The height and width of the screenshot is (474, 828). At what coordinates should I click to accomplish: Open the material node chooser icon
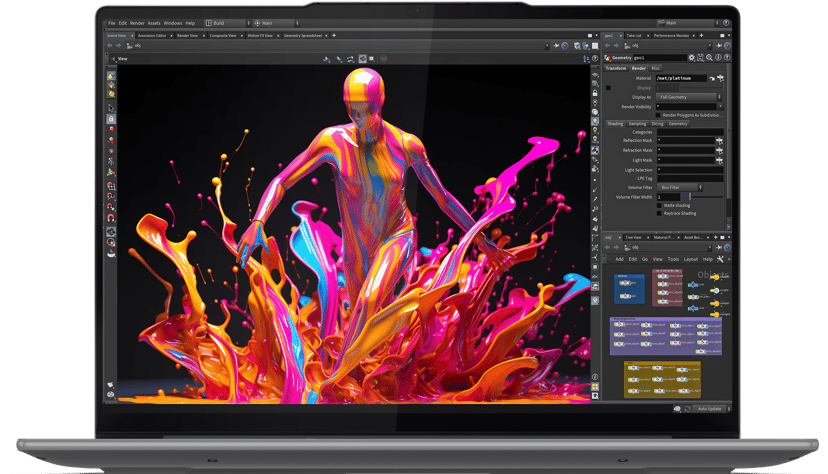point(720,78)
